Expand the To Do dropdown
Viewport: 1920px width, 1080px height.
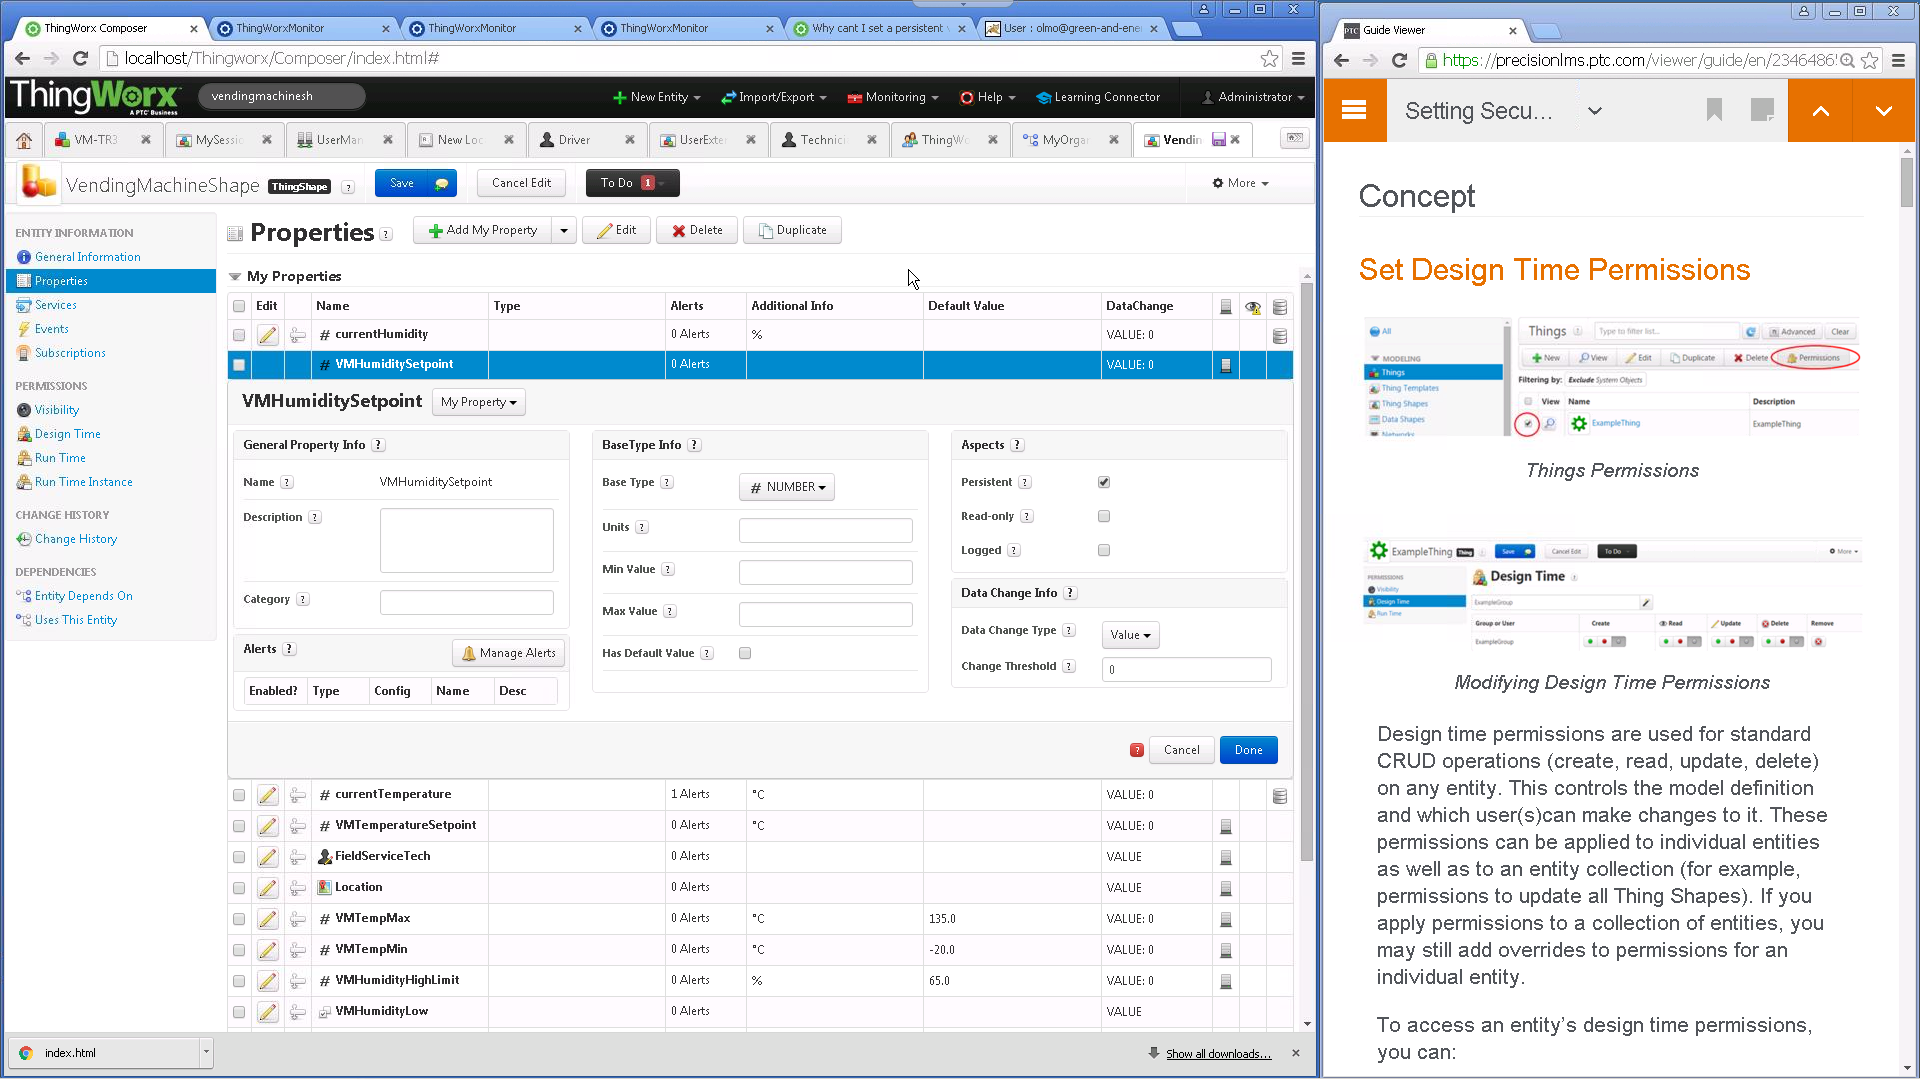pos(632,183)
